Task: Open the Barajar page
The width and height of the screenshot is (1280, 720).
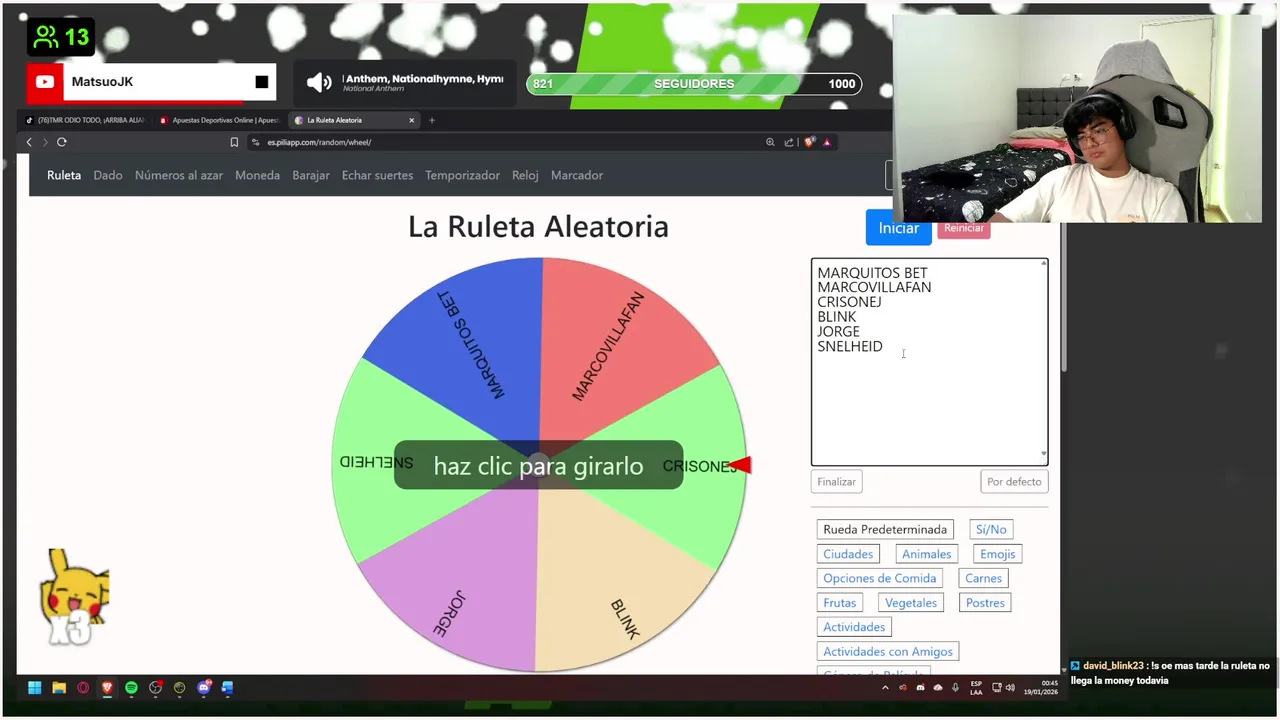Action: (x=311, y=175)
